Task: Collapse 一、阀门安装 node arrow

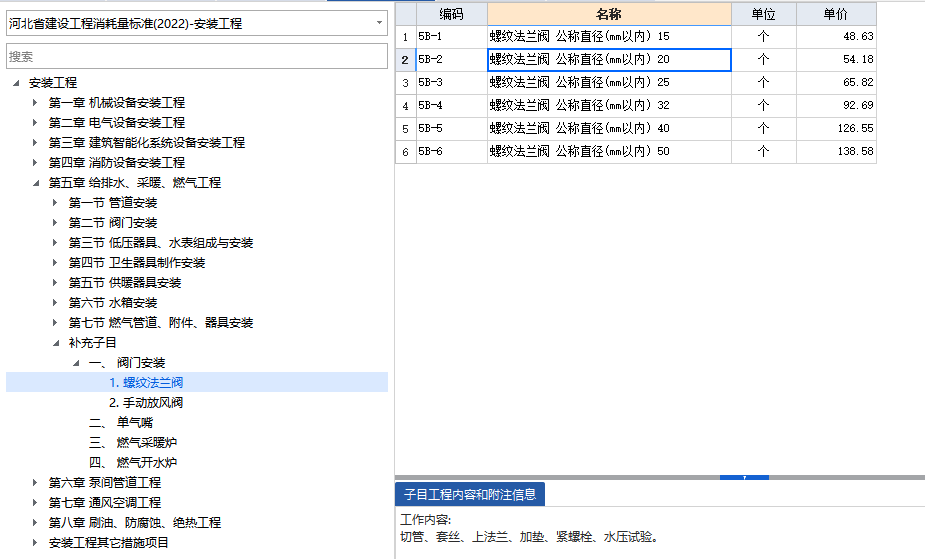Action: 76,363
